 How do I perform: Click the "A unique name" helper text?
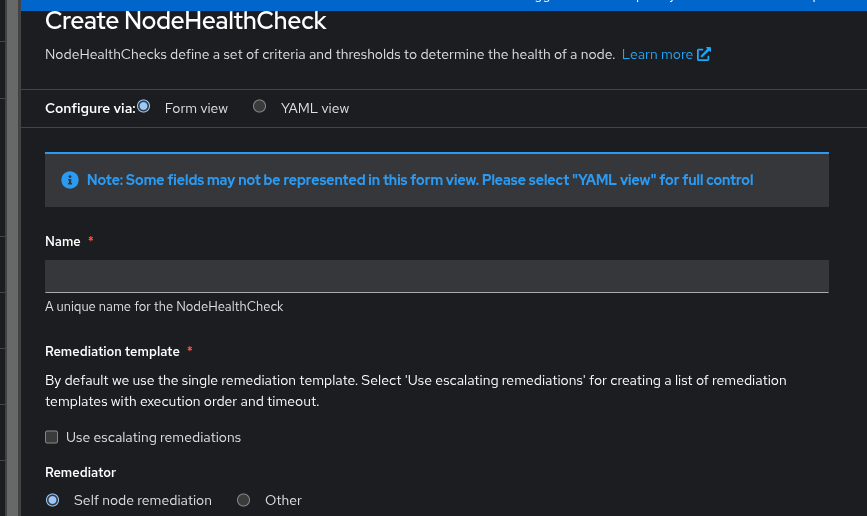tap(164, 307)
